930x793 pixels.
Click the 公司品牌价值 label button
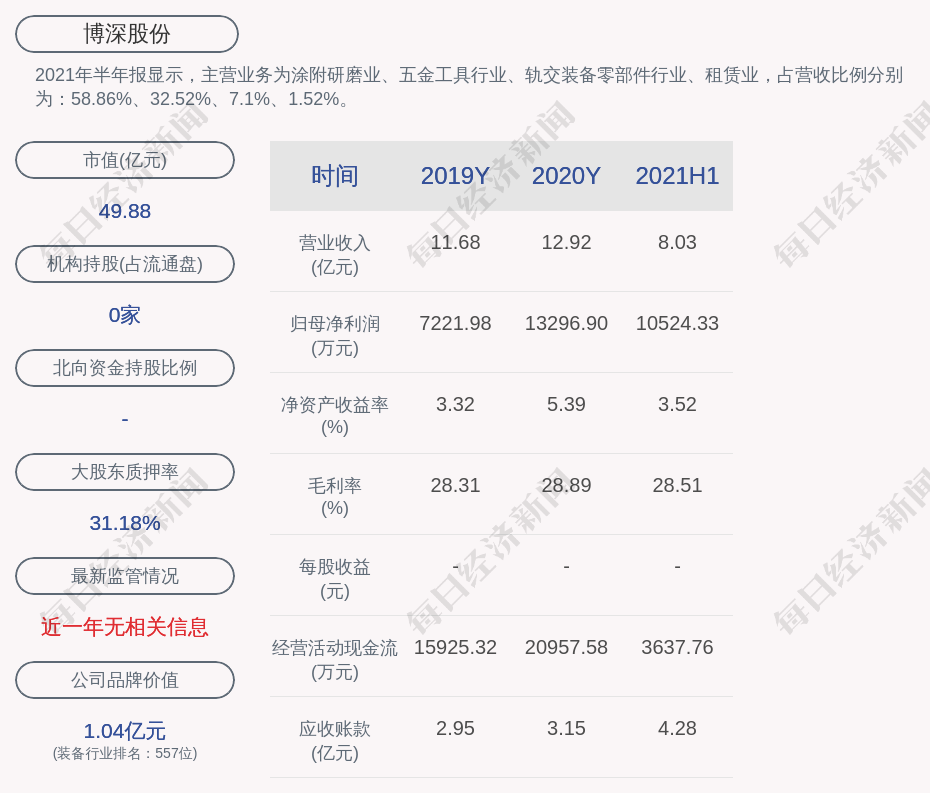pos(125,680)
